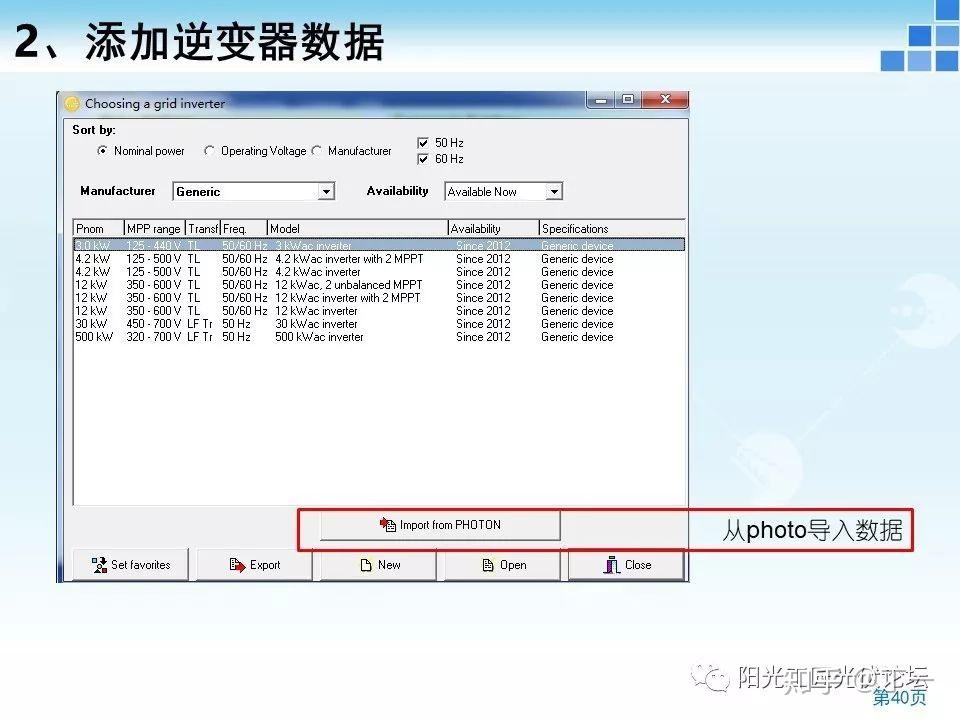Viewport: 960px width, 720px height.
Task: Disable the 60 Hz checkbox
Action: pos(424,158)
